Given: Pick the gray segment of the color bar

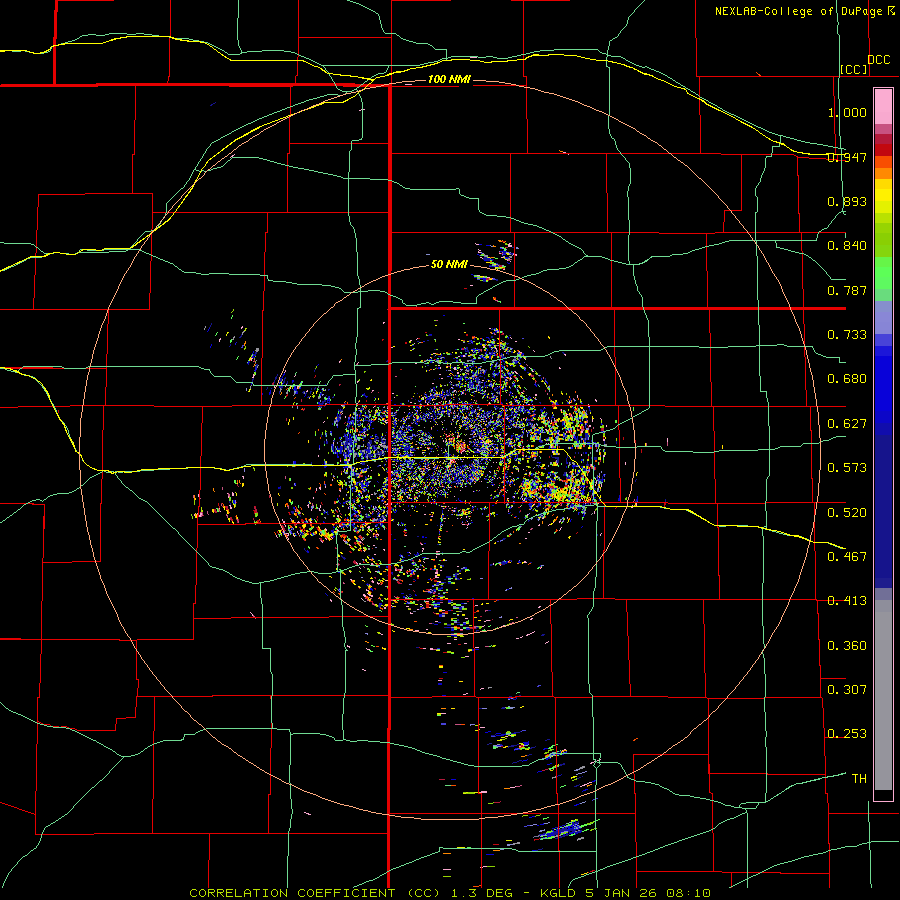Looking at the screenshot, I should pos(883,695).
